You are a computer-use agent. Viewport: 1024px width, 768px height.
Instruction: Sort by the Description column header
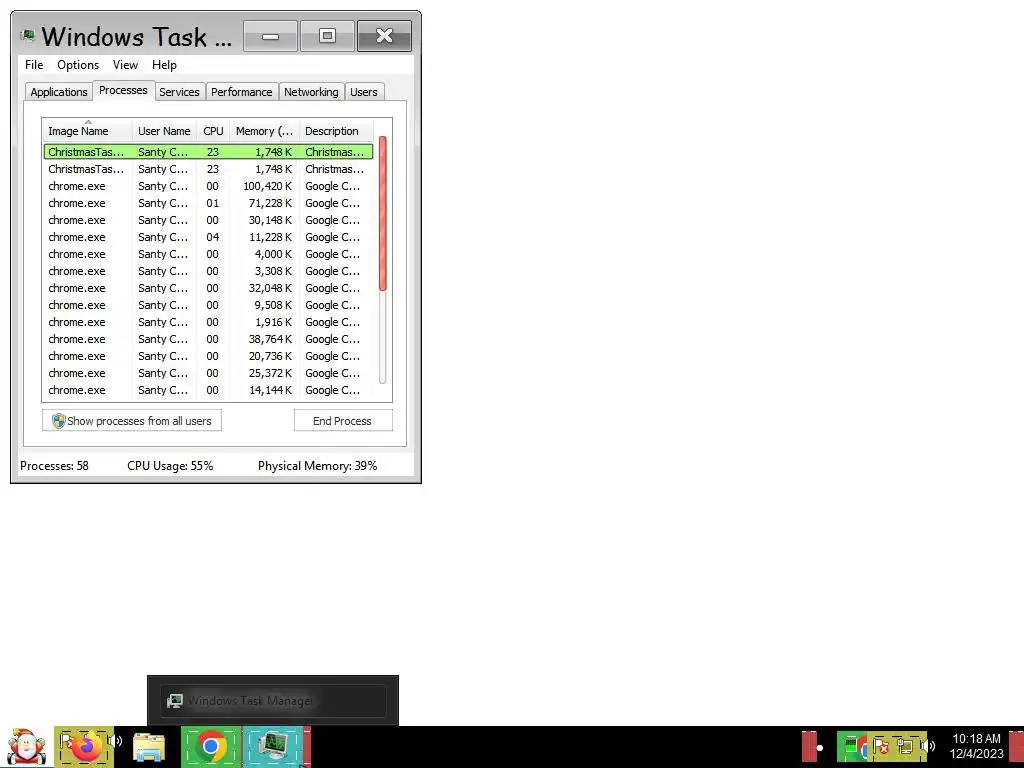pyautogui.click(x=336, y=131)
